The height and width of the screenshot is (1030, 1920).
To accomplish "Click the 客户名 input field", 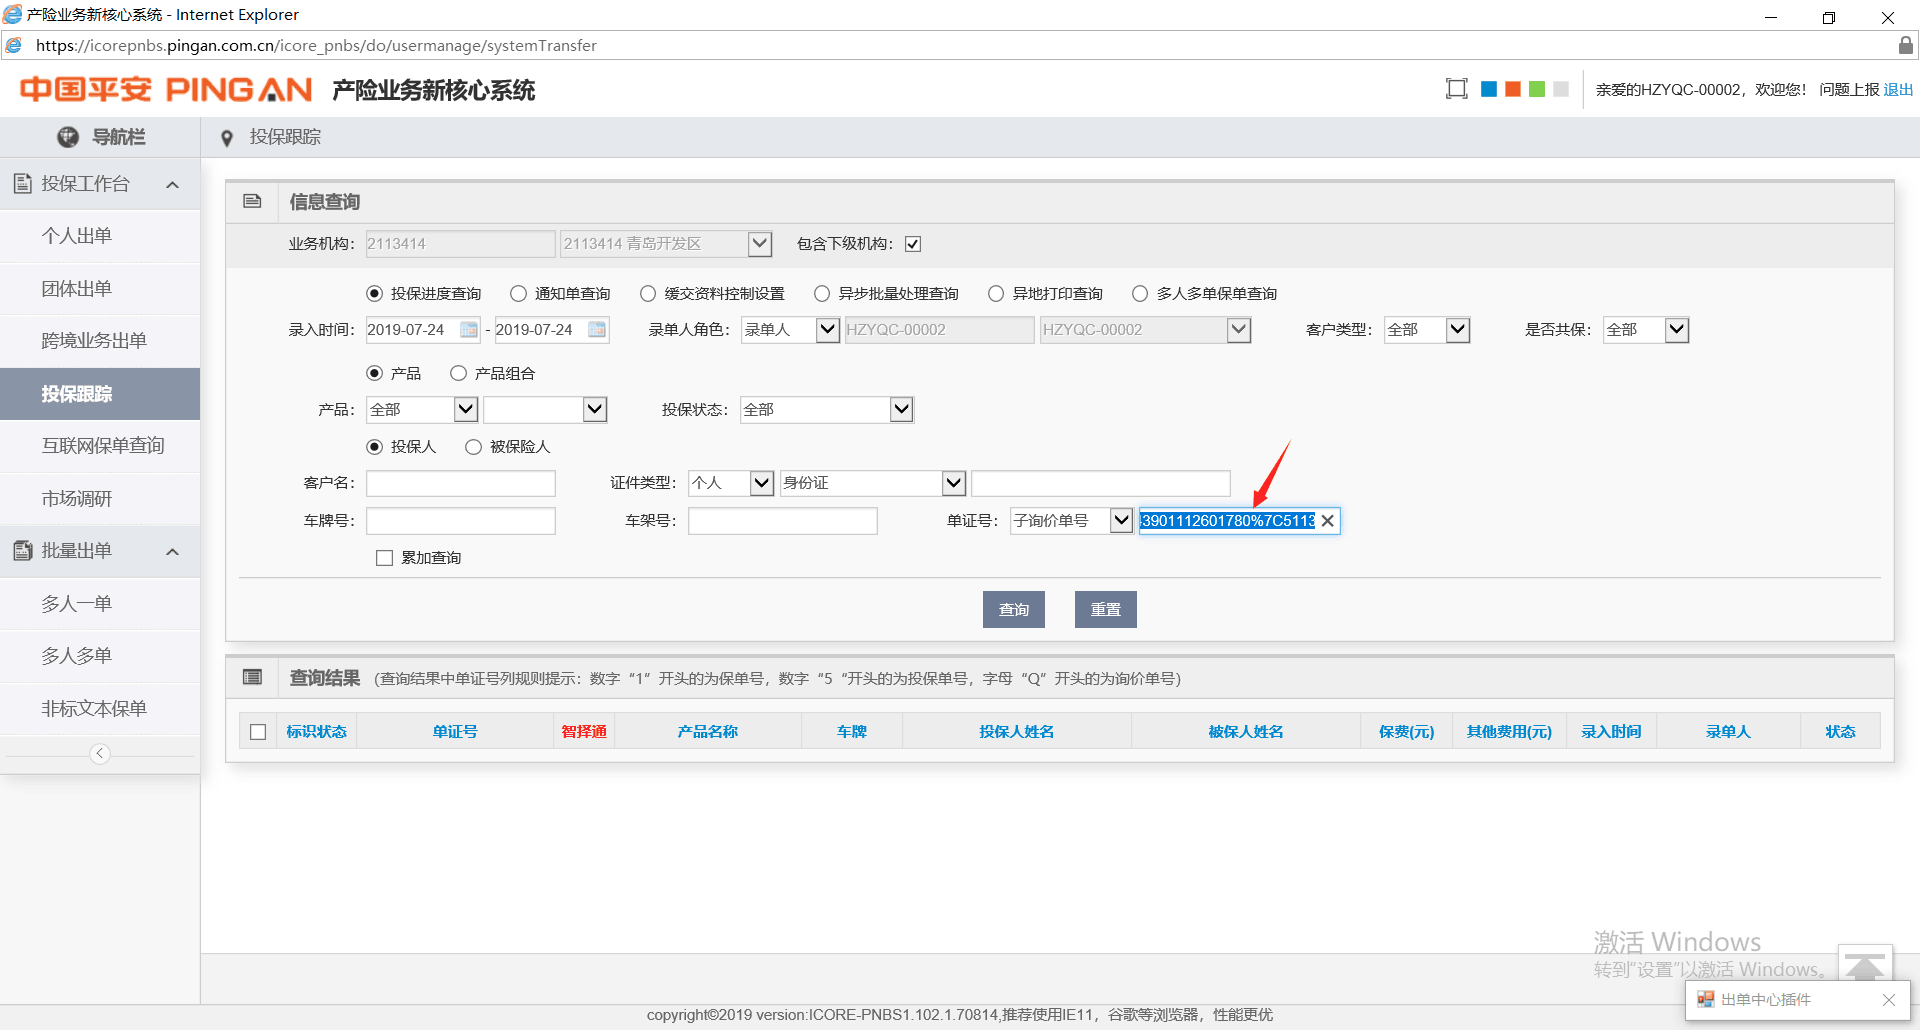I will [x=461, y=483].
